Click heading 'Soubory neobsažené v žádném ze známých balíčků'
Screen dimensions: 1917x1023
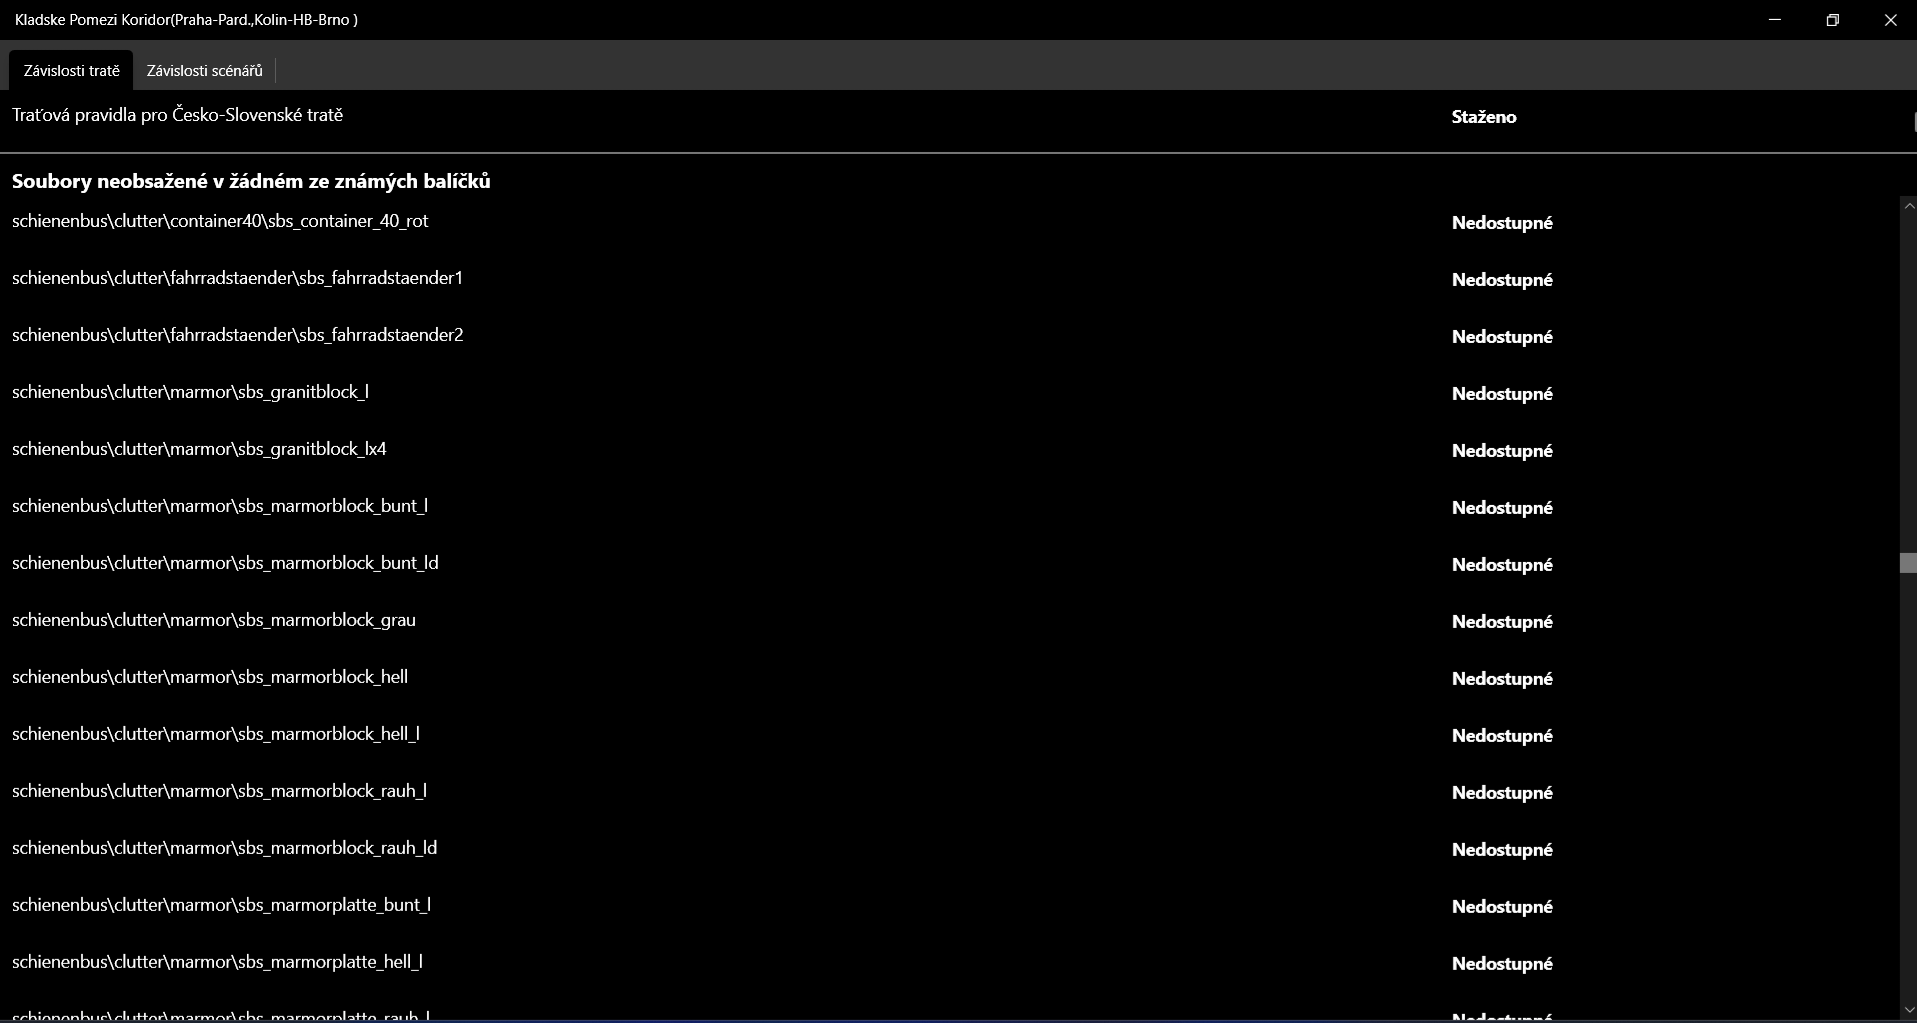pos(251,181)
